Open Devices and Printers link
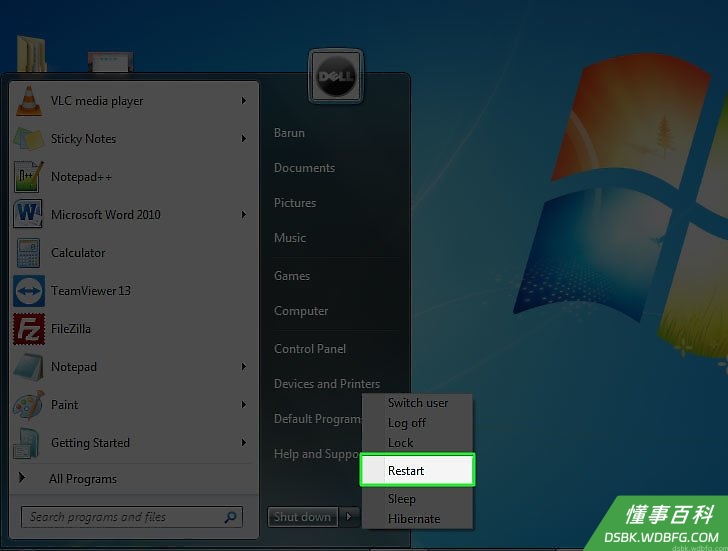Screen dimensions: 728x551 (x=327, y=384)
